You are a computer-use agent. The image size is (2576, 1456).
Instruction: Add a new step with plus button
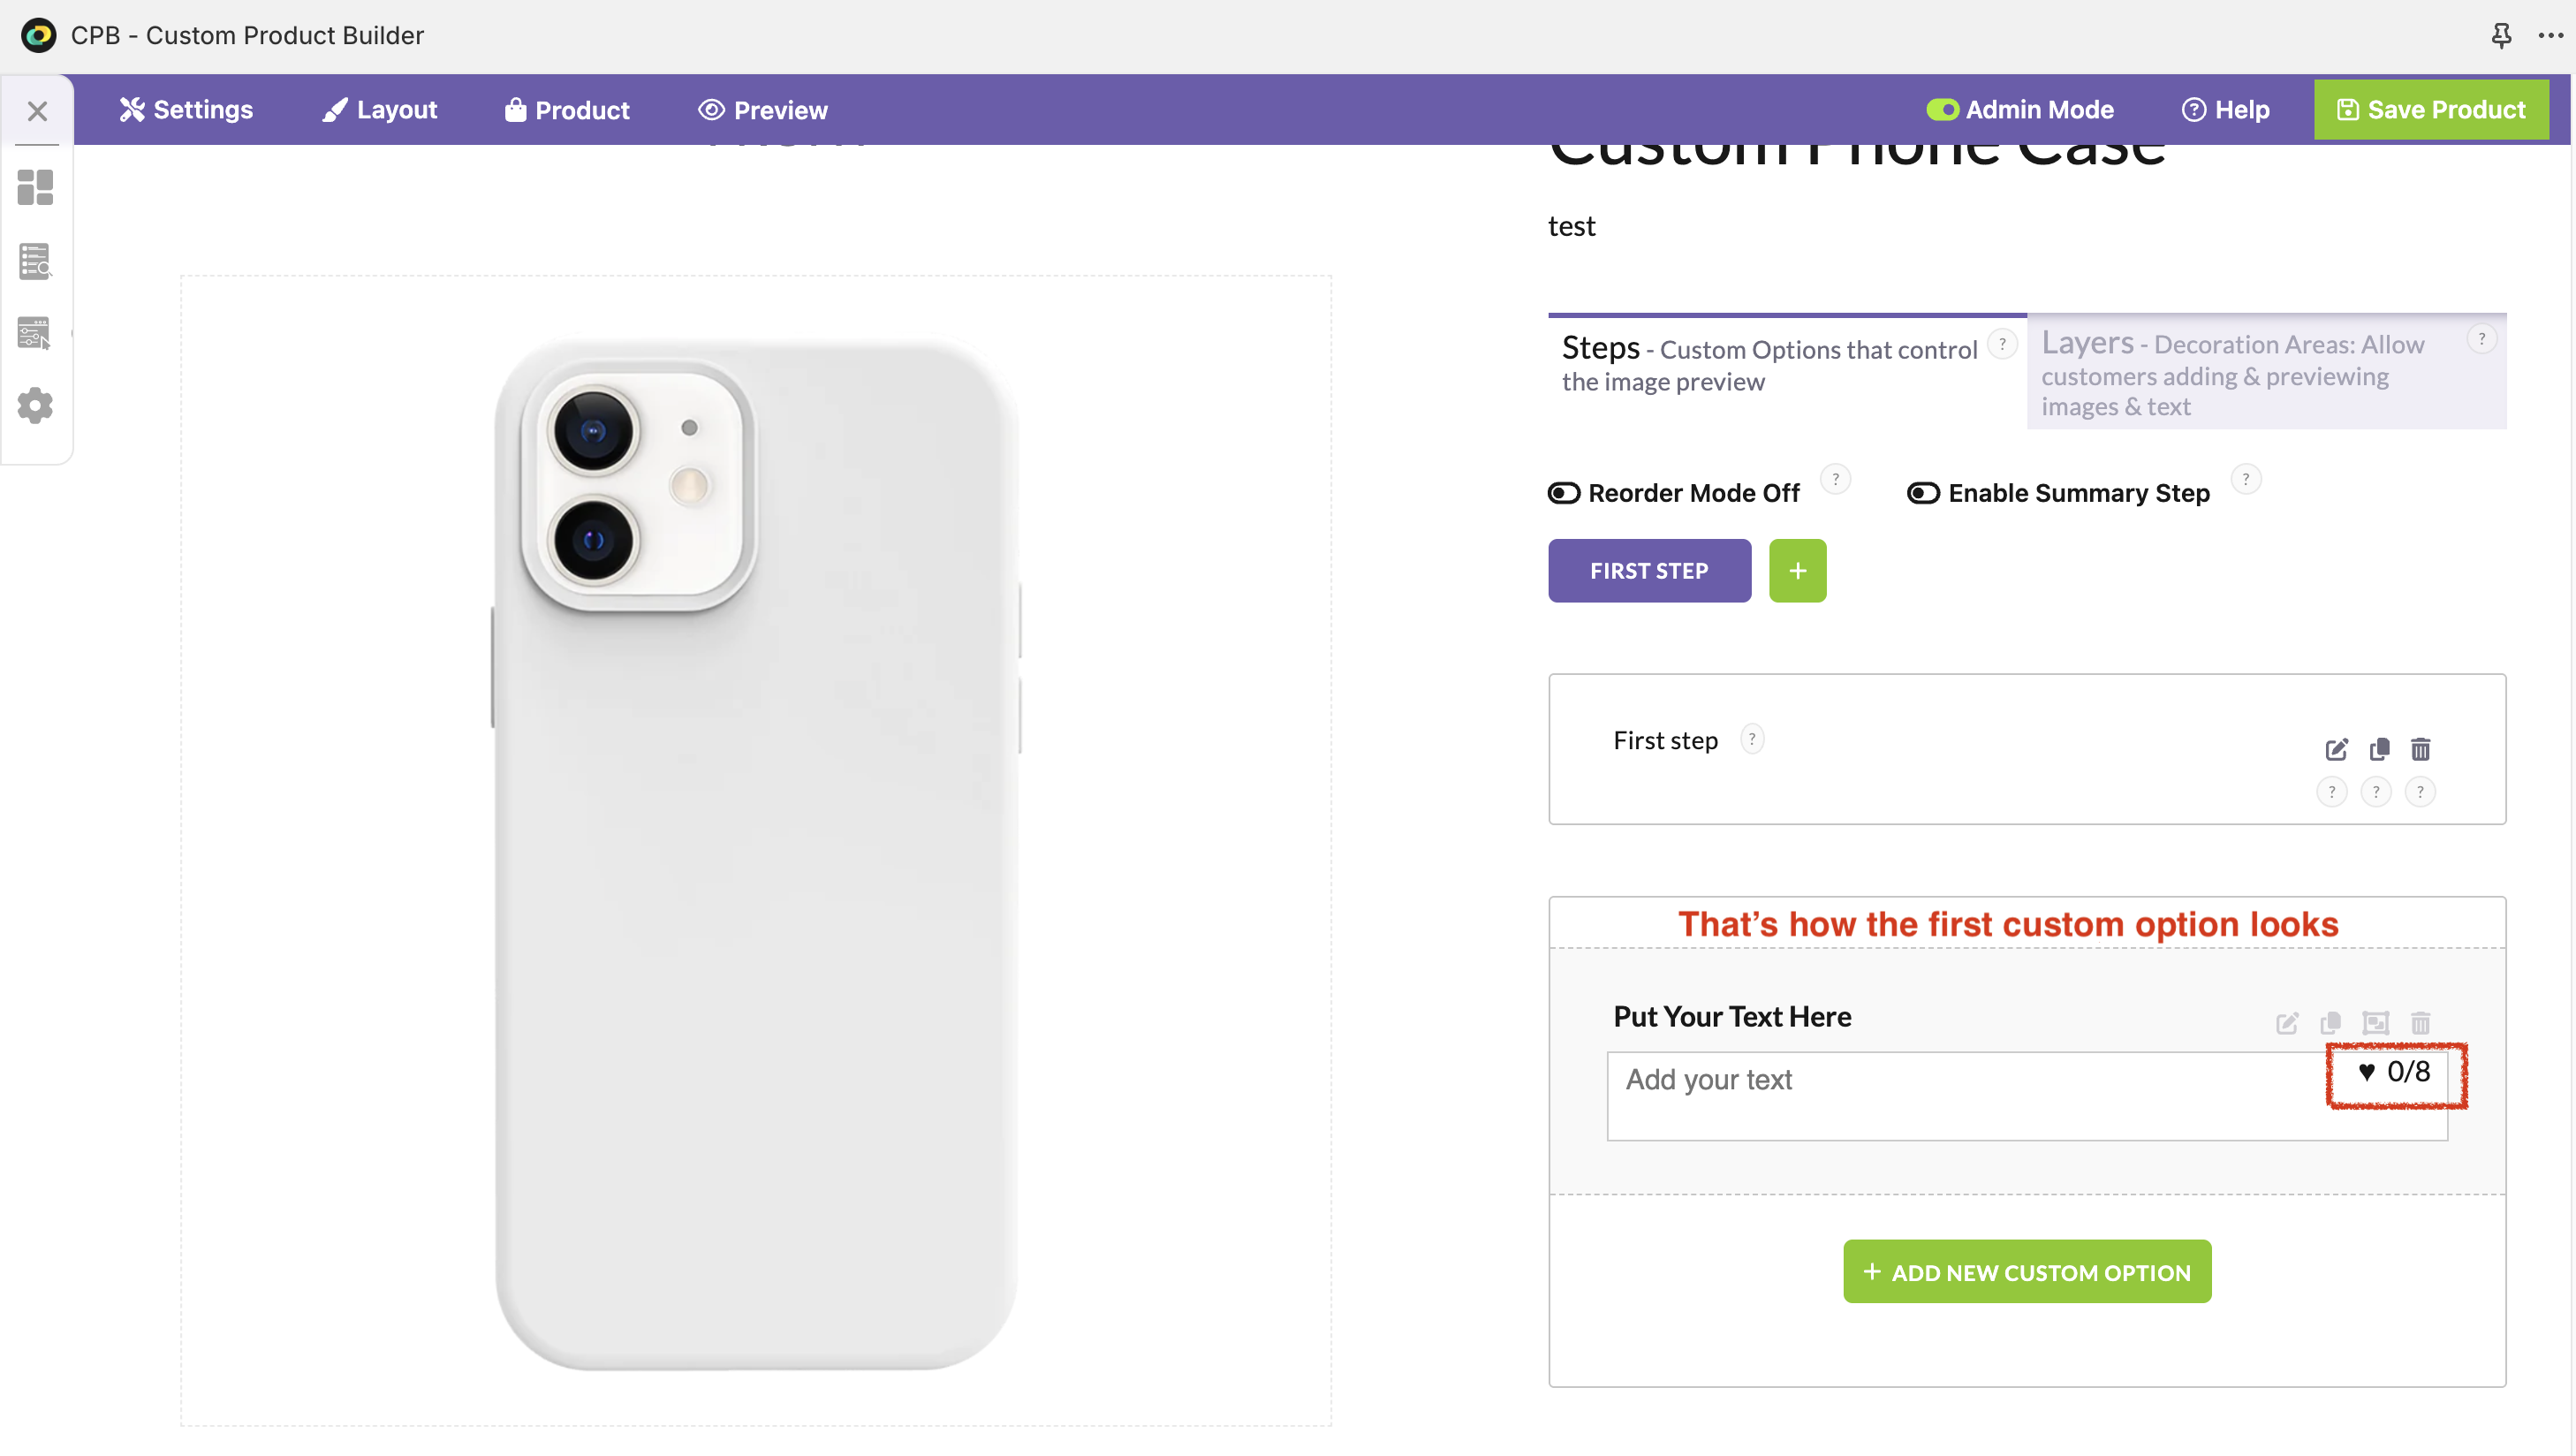click(x=1797, y=571)
